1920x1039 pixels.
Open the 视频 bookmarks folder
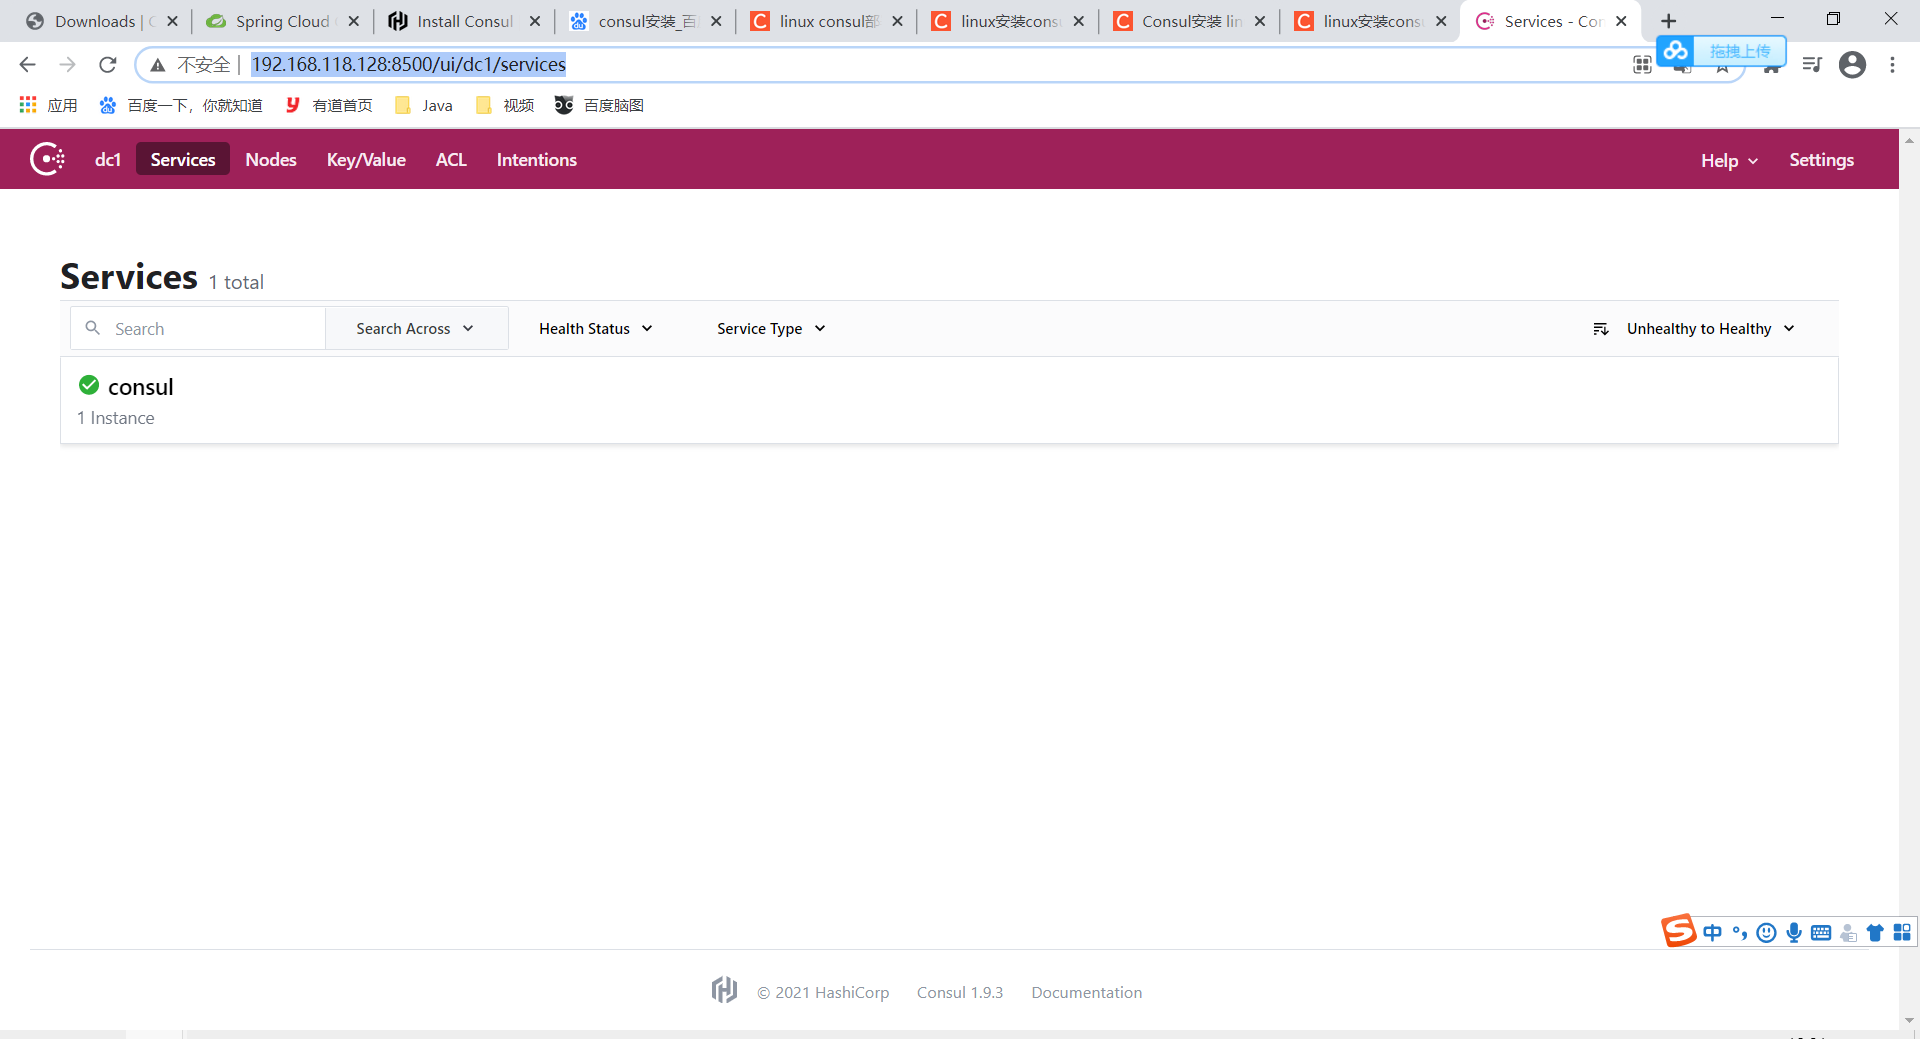click(505, 105)
